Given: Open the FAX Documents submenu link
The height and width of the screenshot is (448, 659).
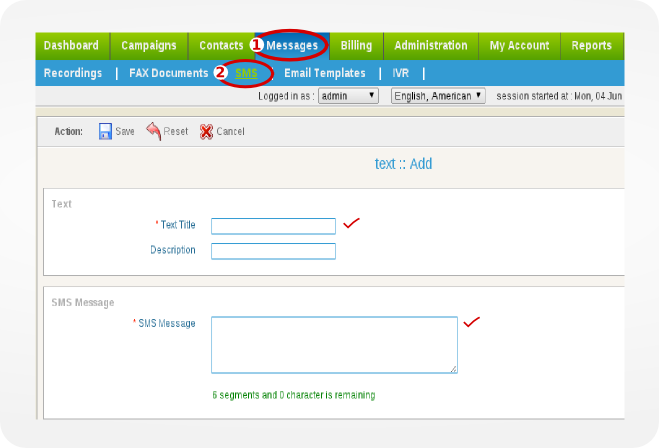Looking at the screenshot, I should (169, 73).
